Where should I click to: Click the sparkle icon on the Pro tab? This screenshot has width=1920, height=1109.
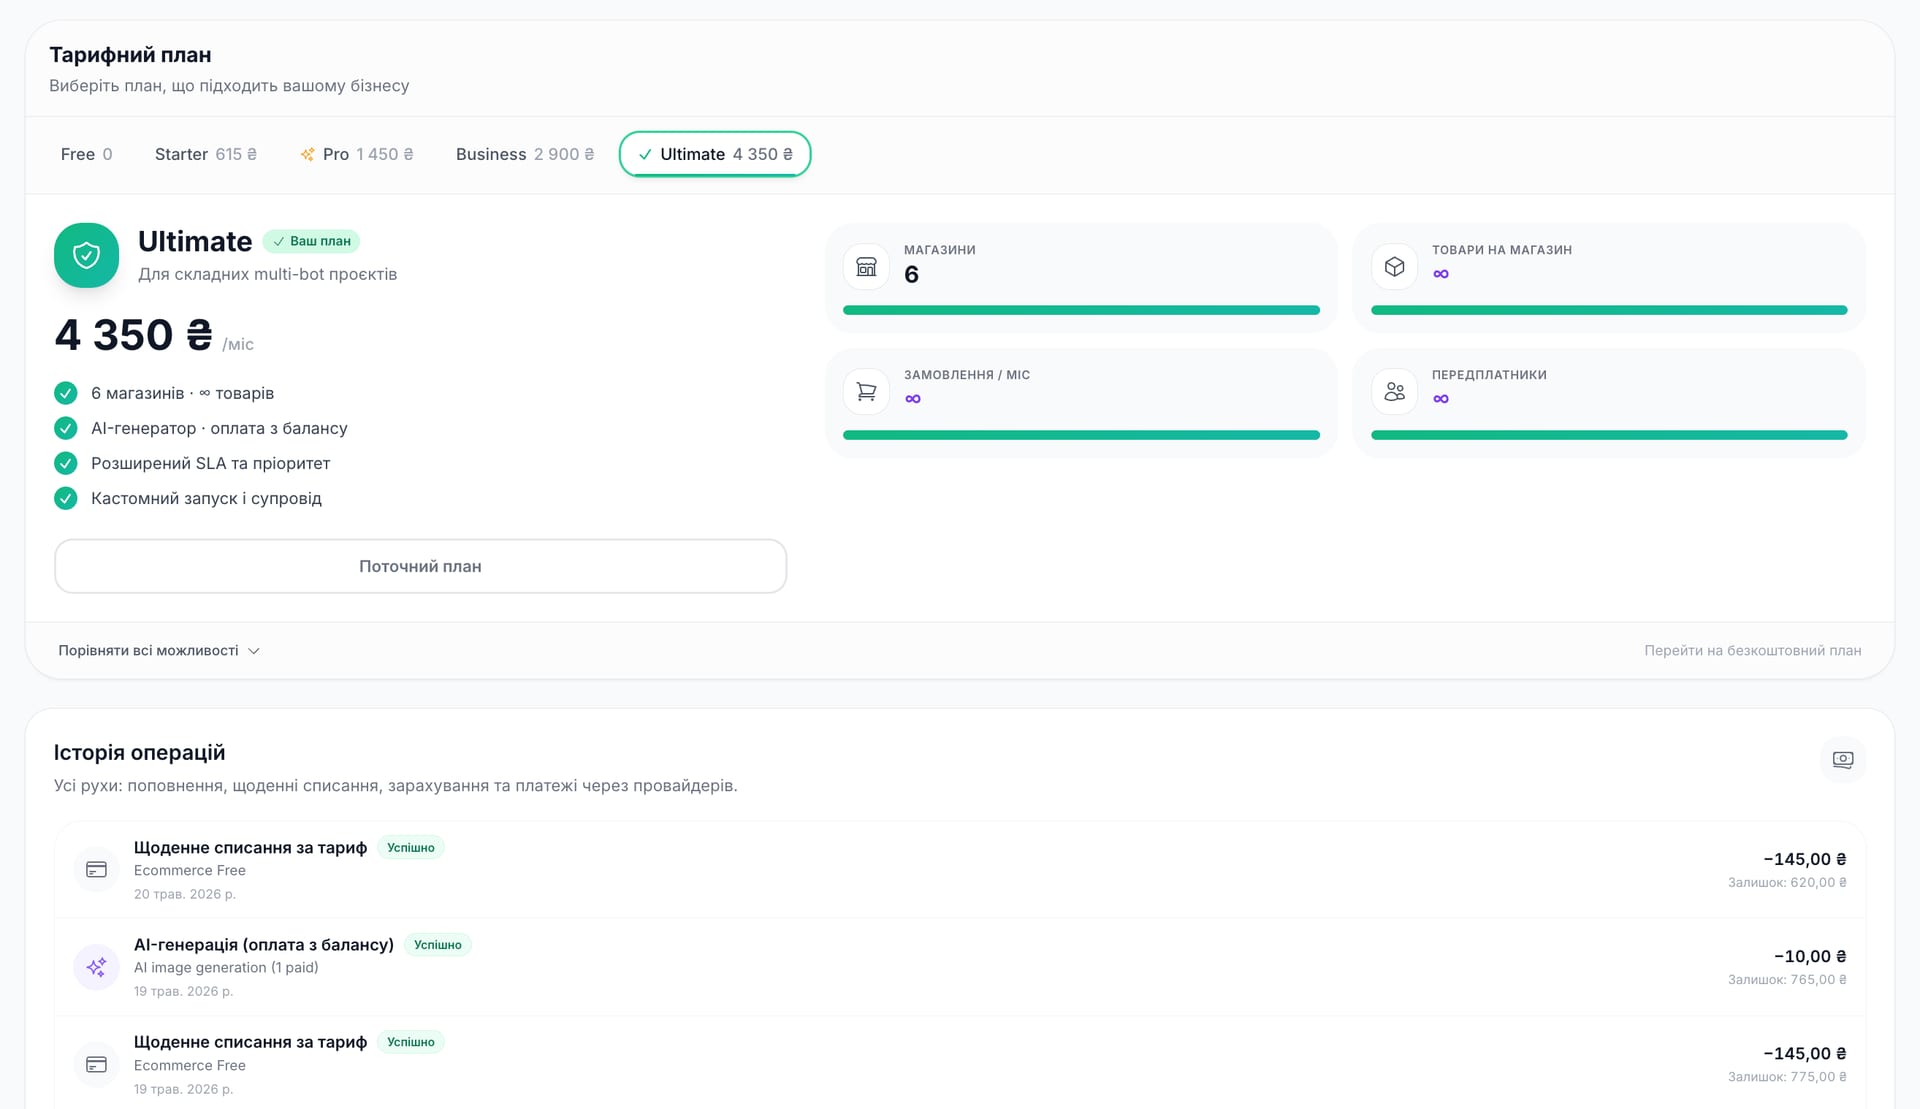point(308,154)
